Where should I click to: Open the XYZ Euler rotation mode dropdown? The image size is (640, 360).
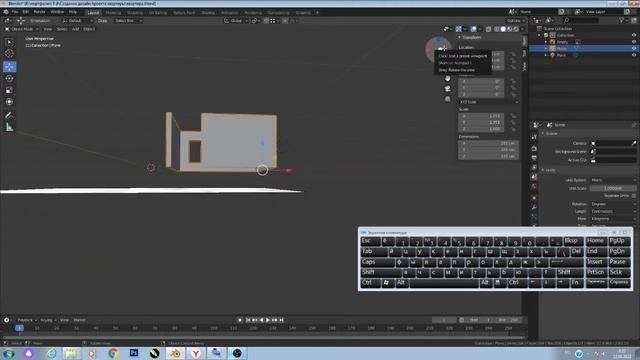(488, 102)
